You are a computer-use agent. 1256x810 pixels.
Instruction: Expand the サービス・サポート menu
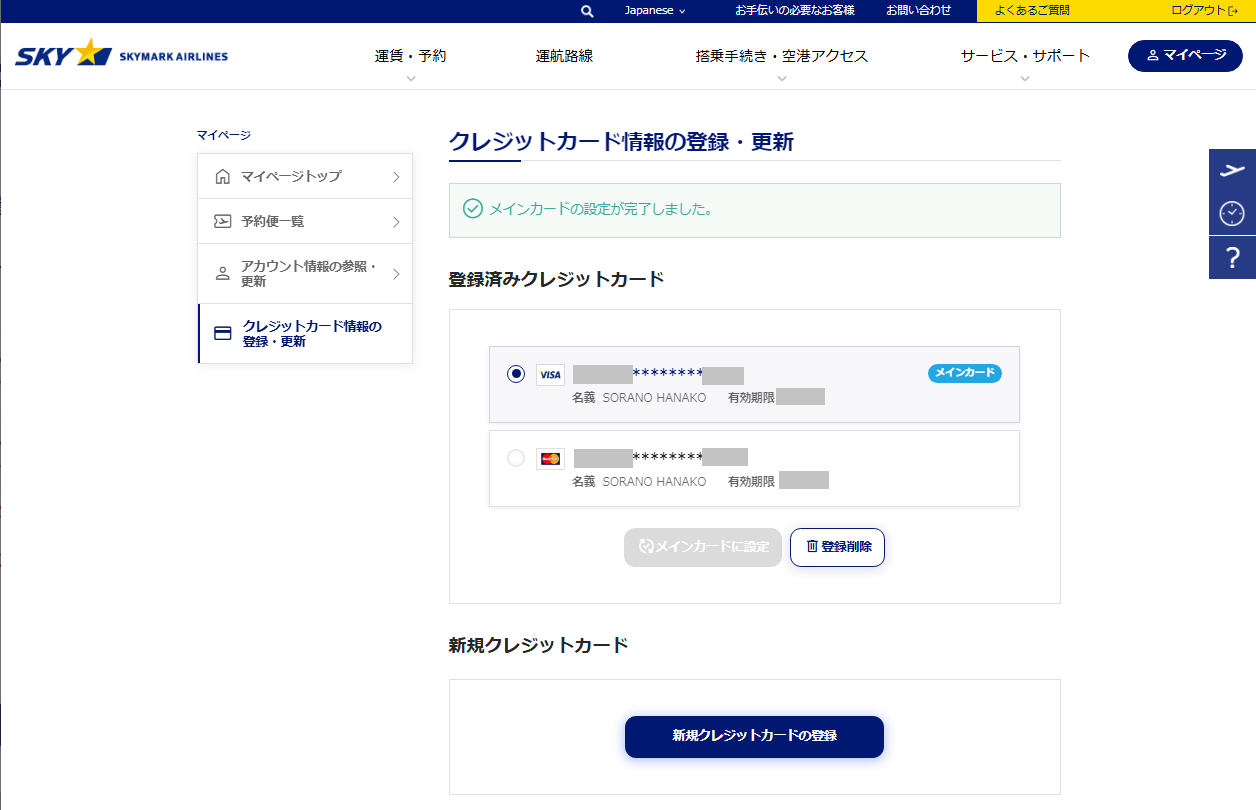[x=1024, y=57]
